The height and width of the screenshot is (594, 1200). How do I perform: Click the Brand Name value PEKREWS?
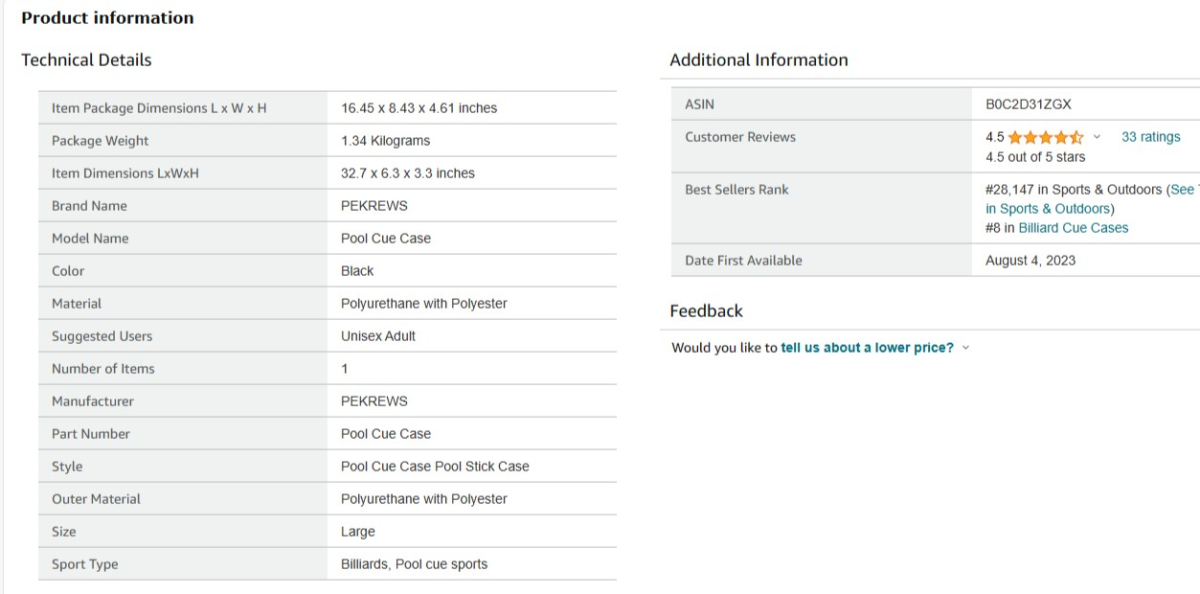point(374,206)
